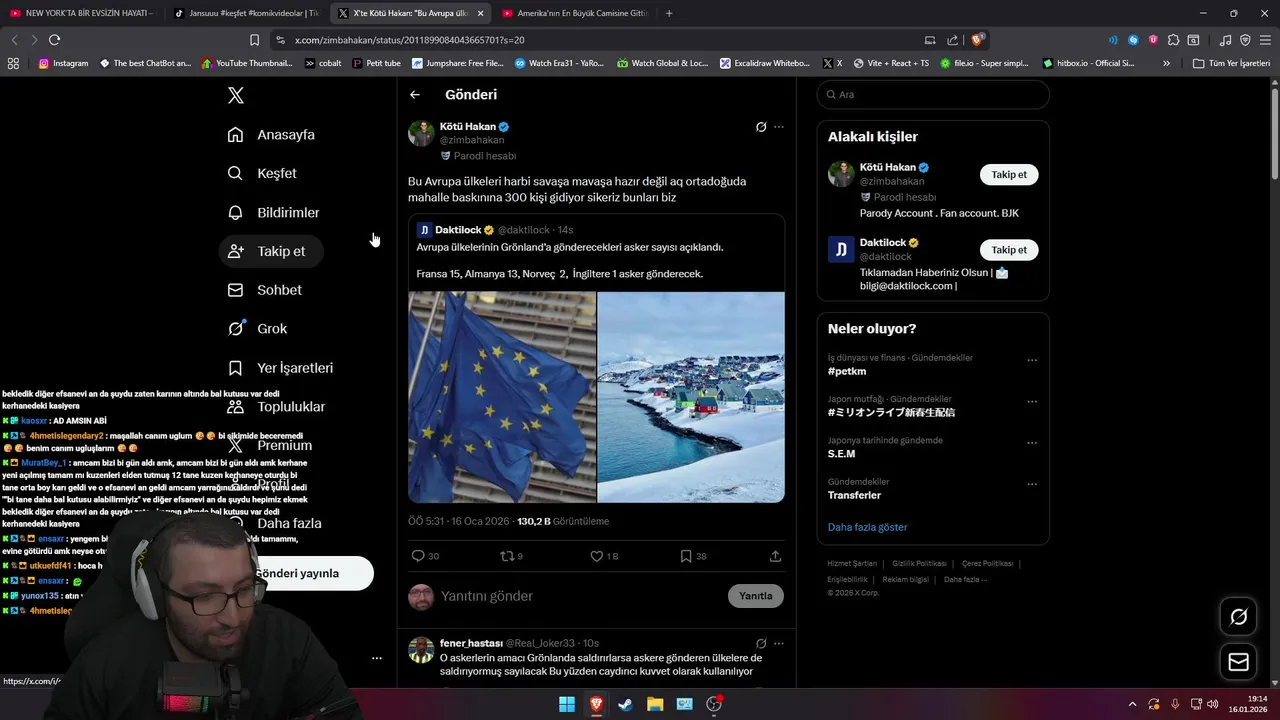Open the Instagram bookmark

(x=63, y=63)
